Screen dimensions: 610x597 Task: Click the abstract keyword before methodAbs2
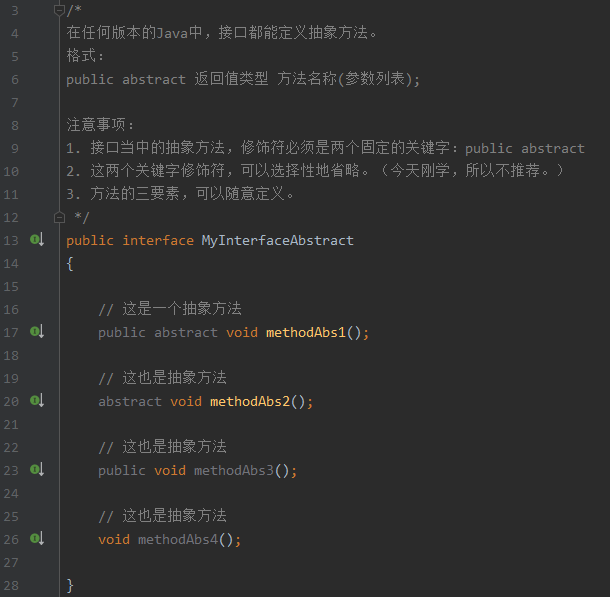[x=129, y=402]
